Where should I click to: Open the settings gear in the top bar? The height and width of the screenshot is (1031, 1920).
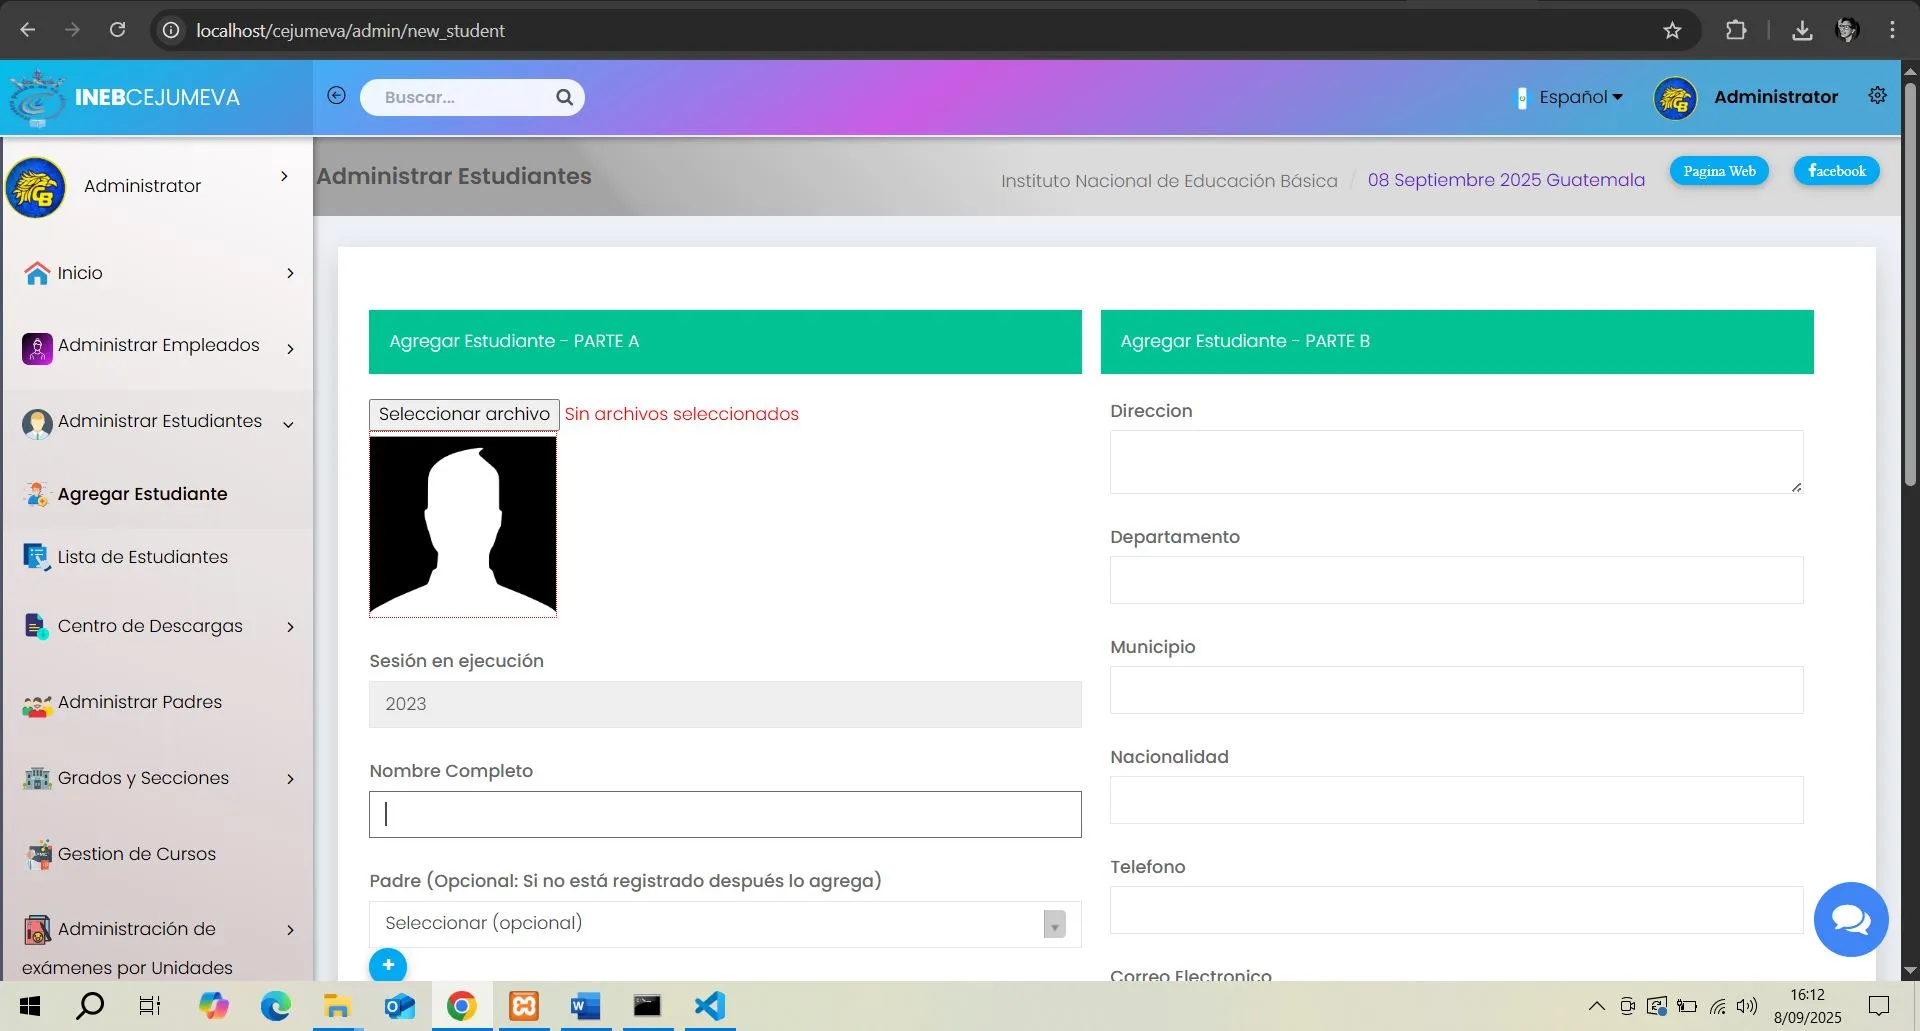1877,95
